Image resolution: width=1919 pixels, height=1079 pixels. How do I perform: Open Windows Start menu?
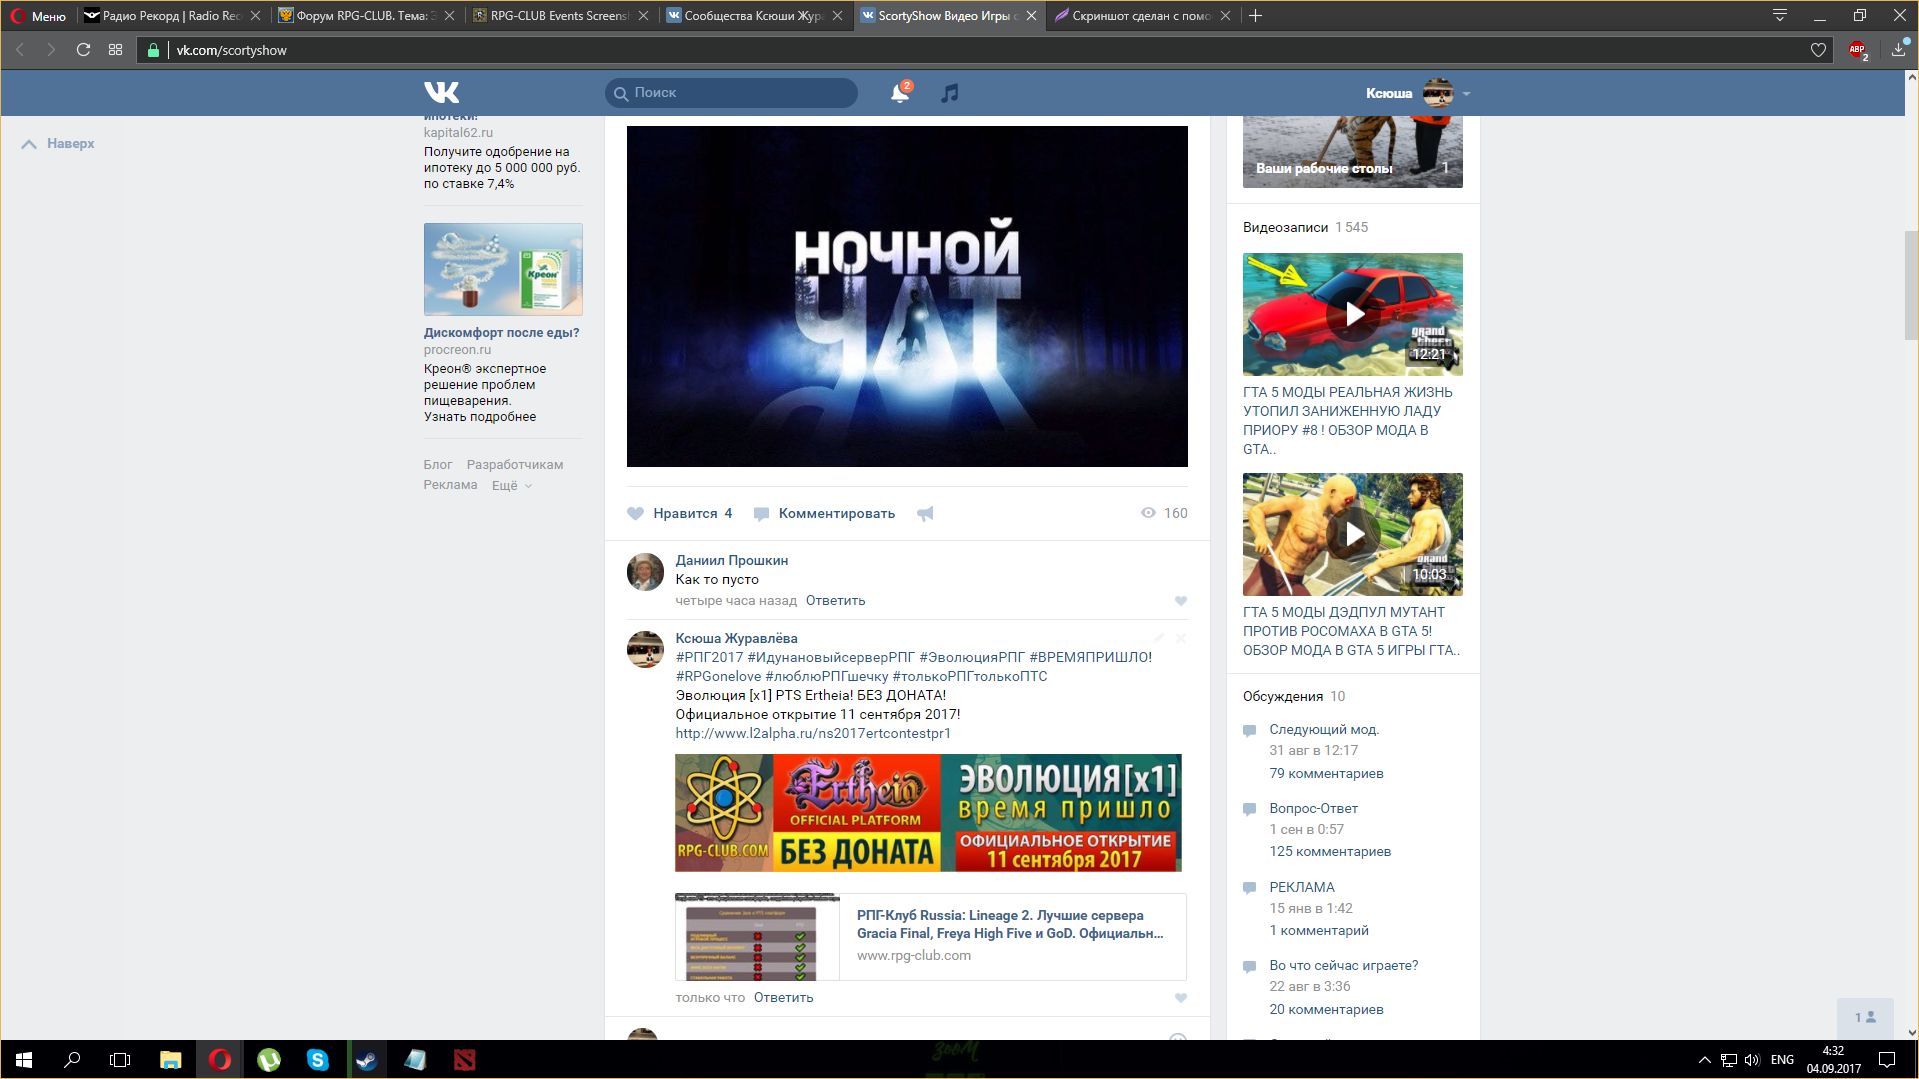(24, 1060)
